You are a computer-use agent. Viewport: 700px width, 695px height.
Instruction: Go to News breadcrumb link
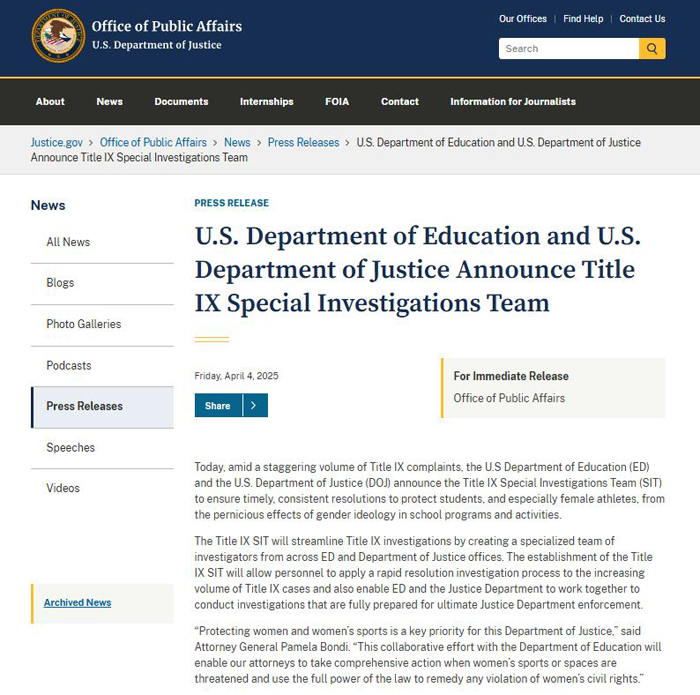coord(237,142)
